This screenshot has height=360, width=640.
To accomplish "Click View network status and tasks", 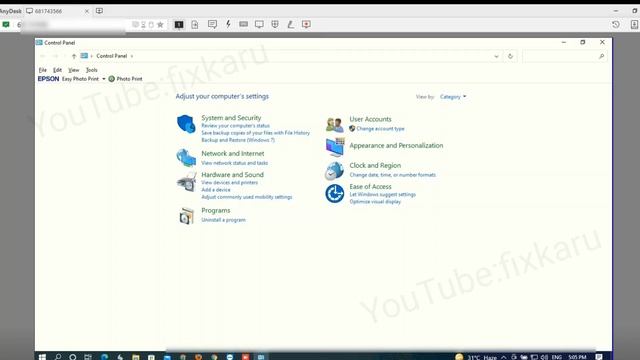I will (235, 163).
